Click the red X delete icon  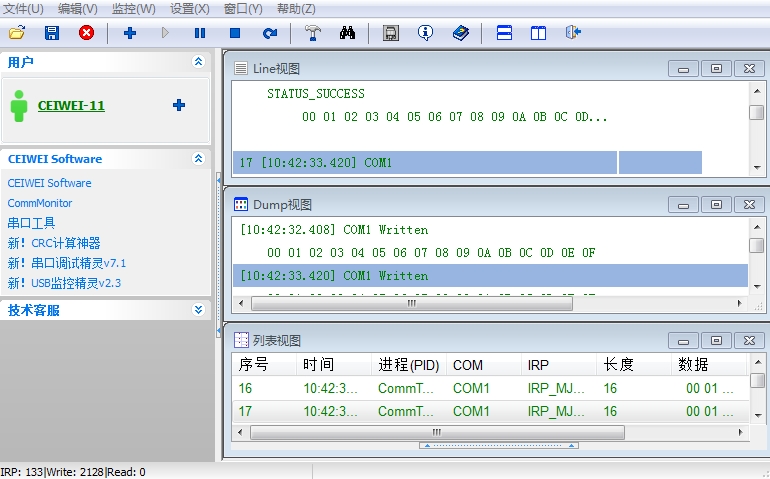[86, 33]
